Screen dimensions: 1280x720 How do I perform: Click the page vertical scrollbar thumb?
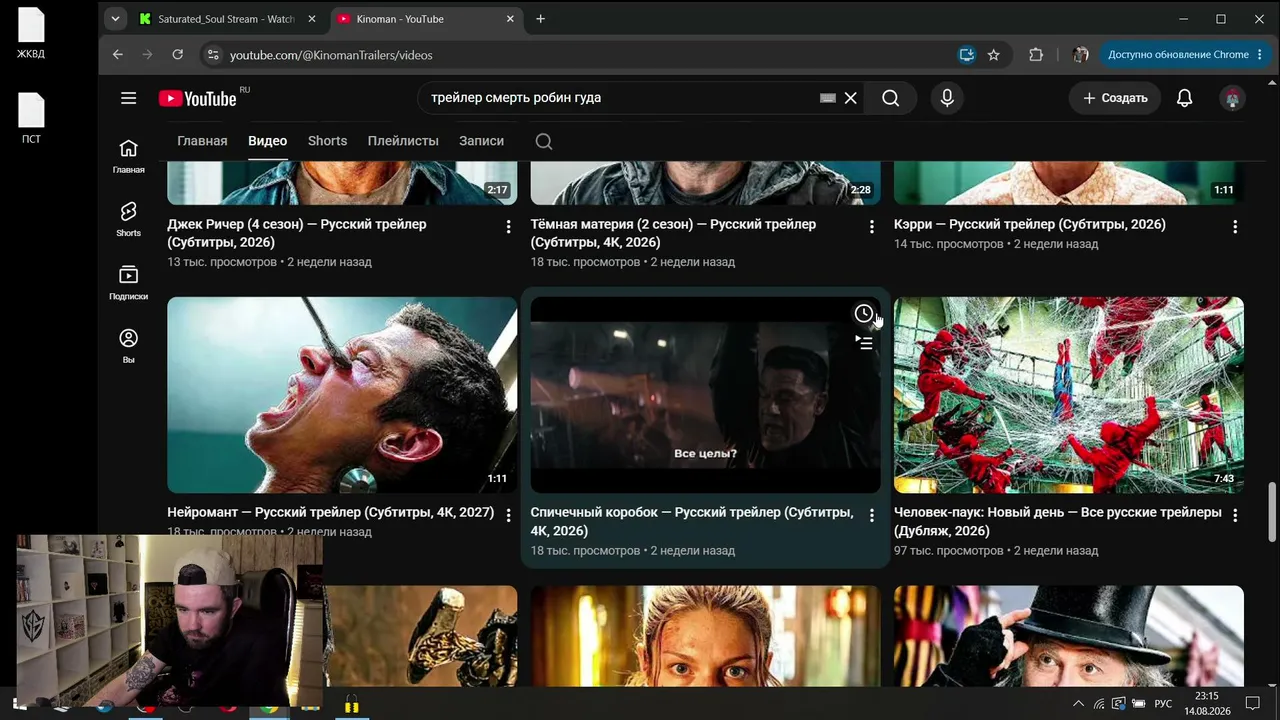click(x=1272, y=512)
